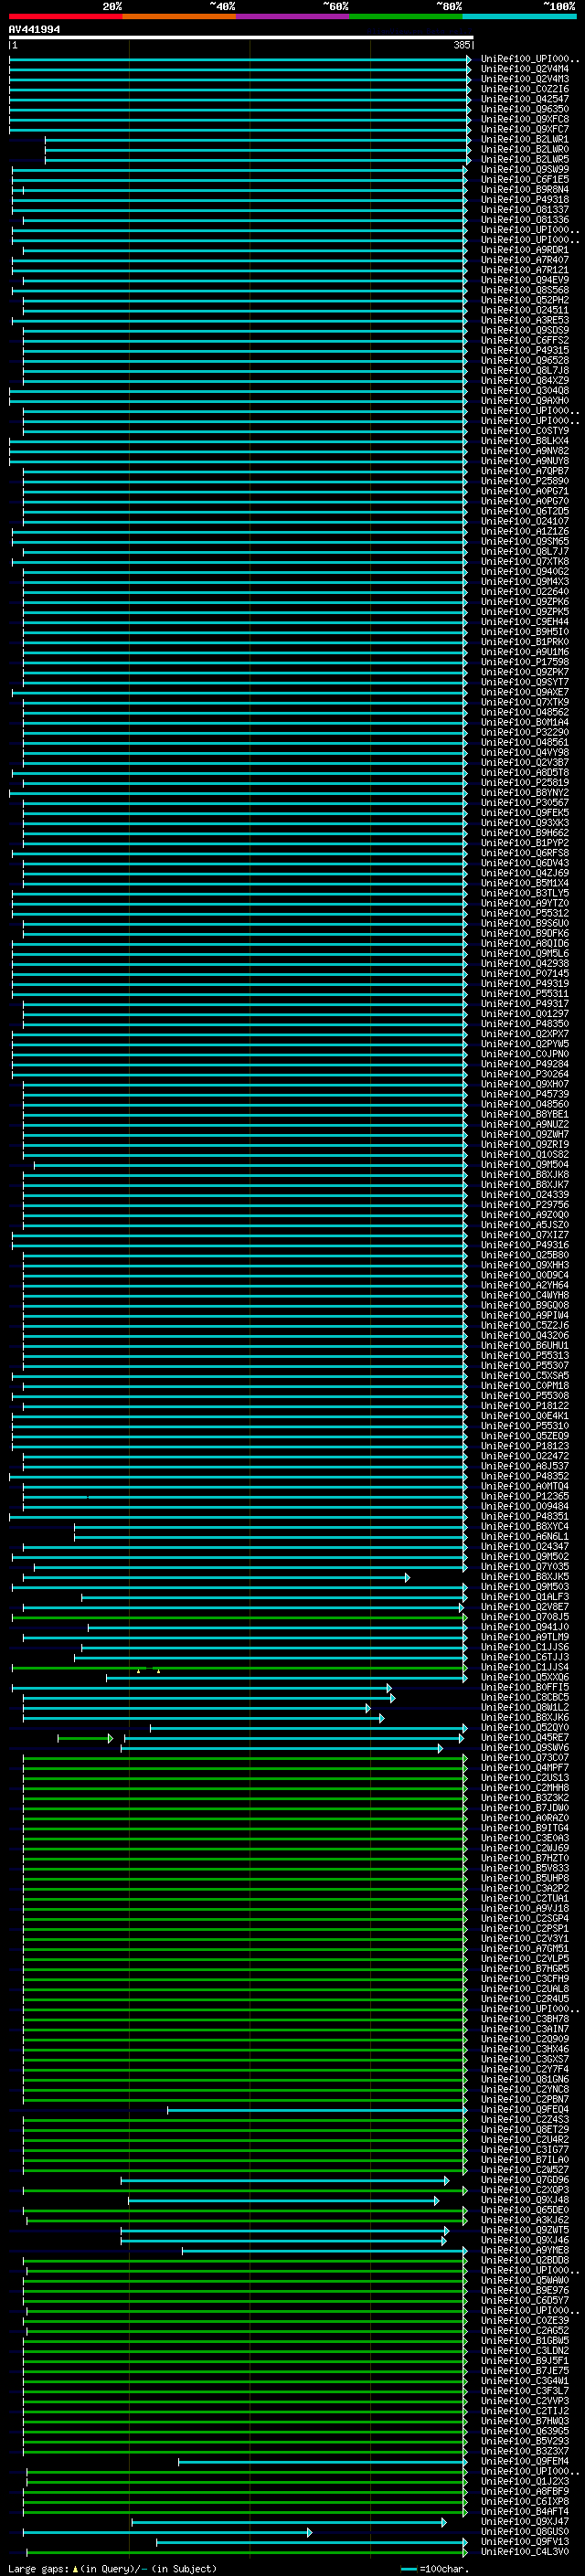Image resolution: width=585 pixels, height=2576 pixels.
Task: Select hit UniRef100_Q8W1L2
Action: coord(525,1707)
